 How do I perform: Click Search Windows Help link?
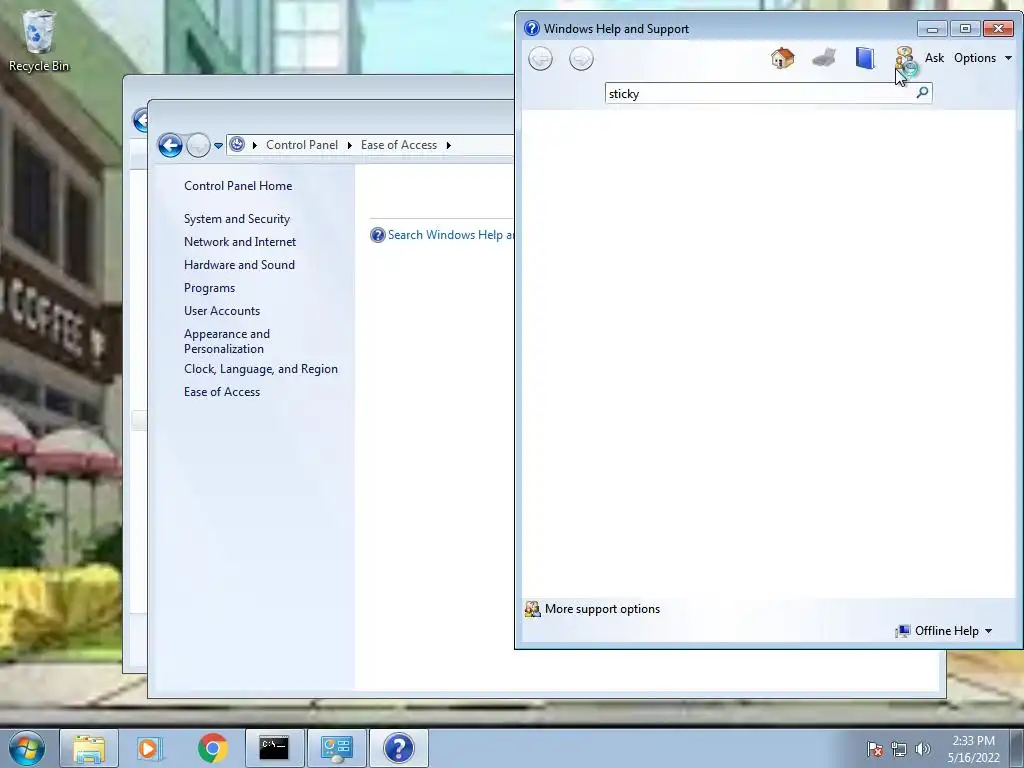coord(451,235)
